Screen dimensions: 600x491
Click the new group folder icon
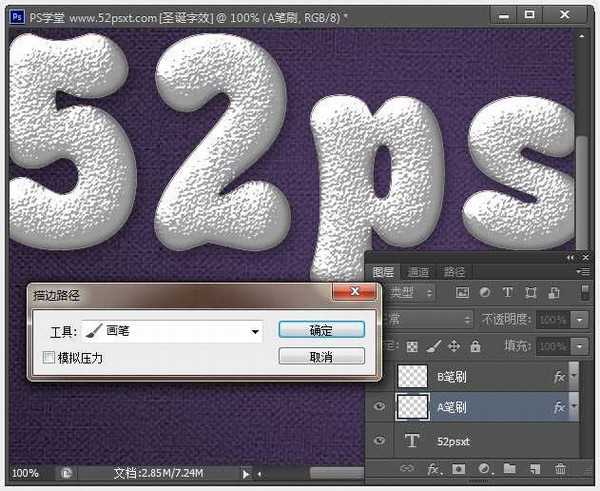509,468
